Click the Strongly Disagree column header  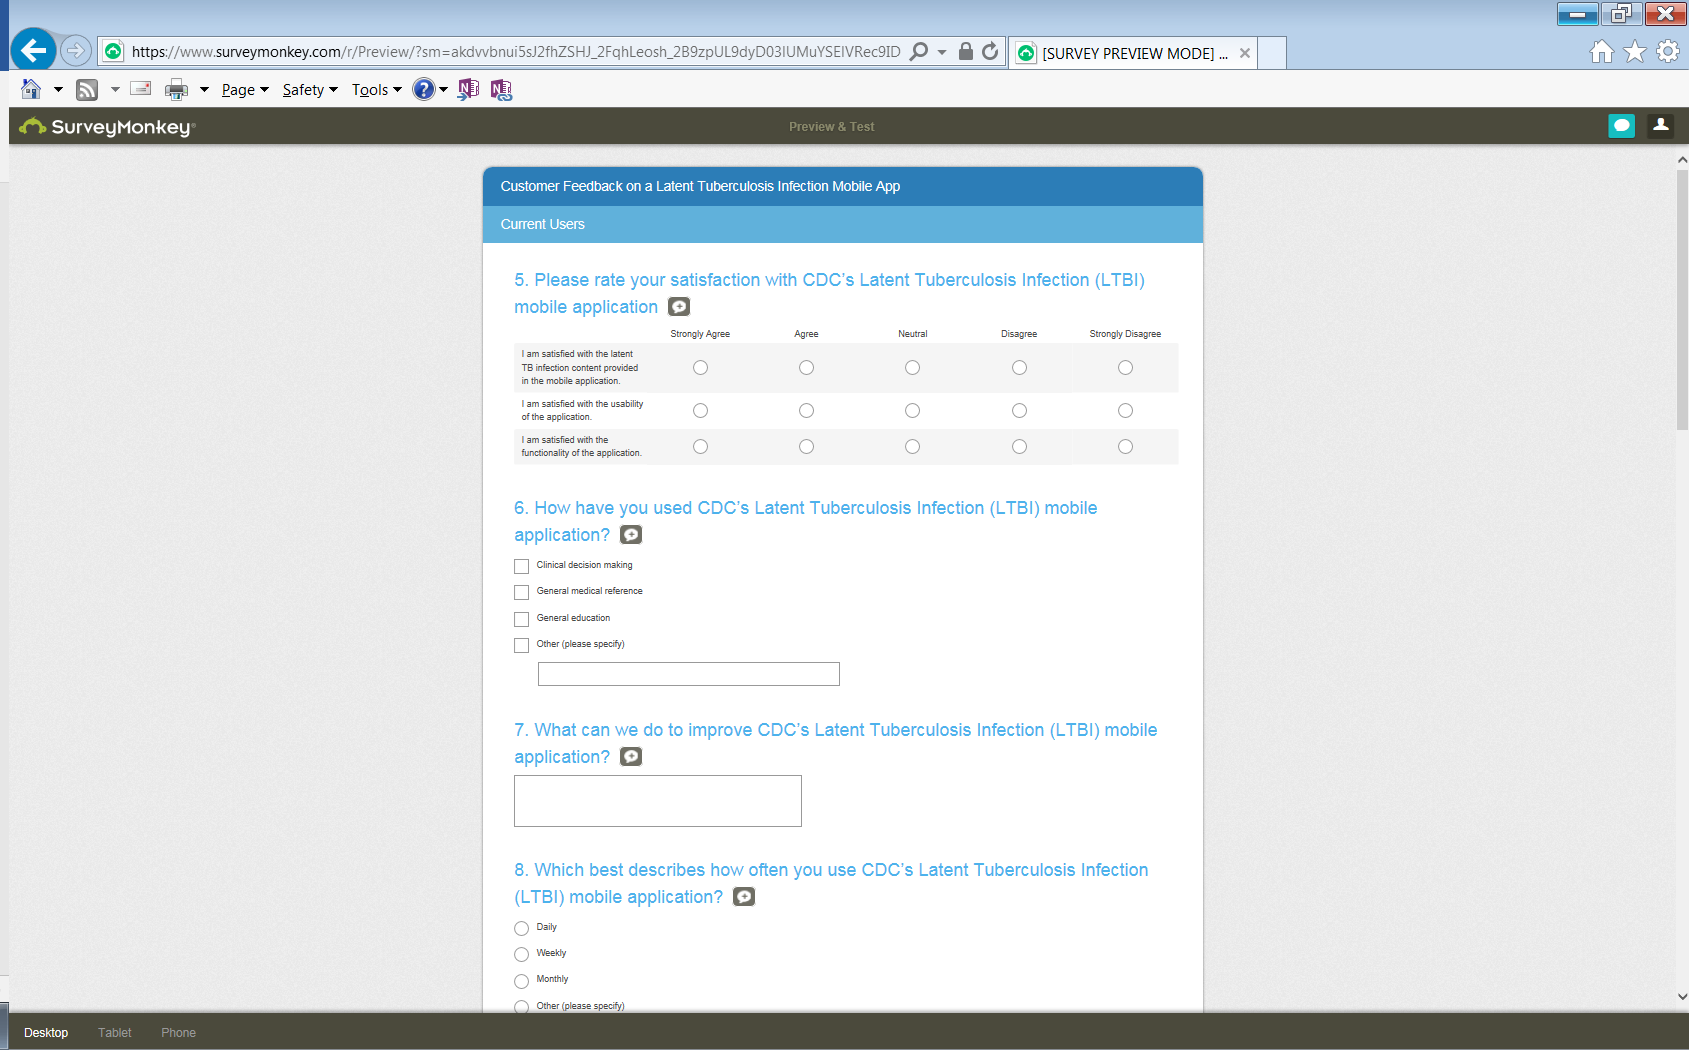coord(1125,334)
